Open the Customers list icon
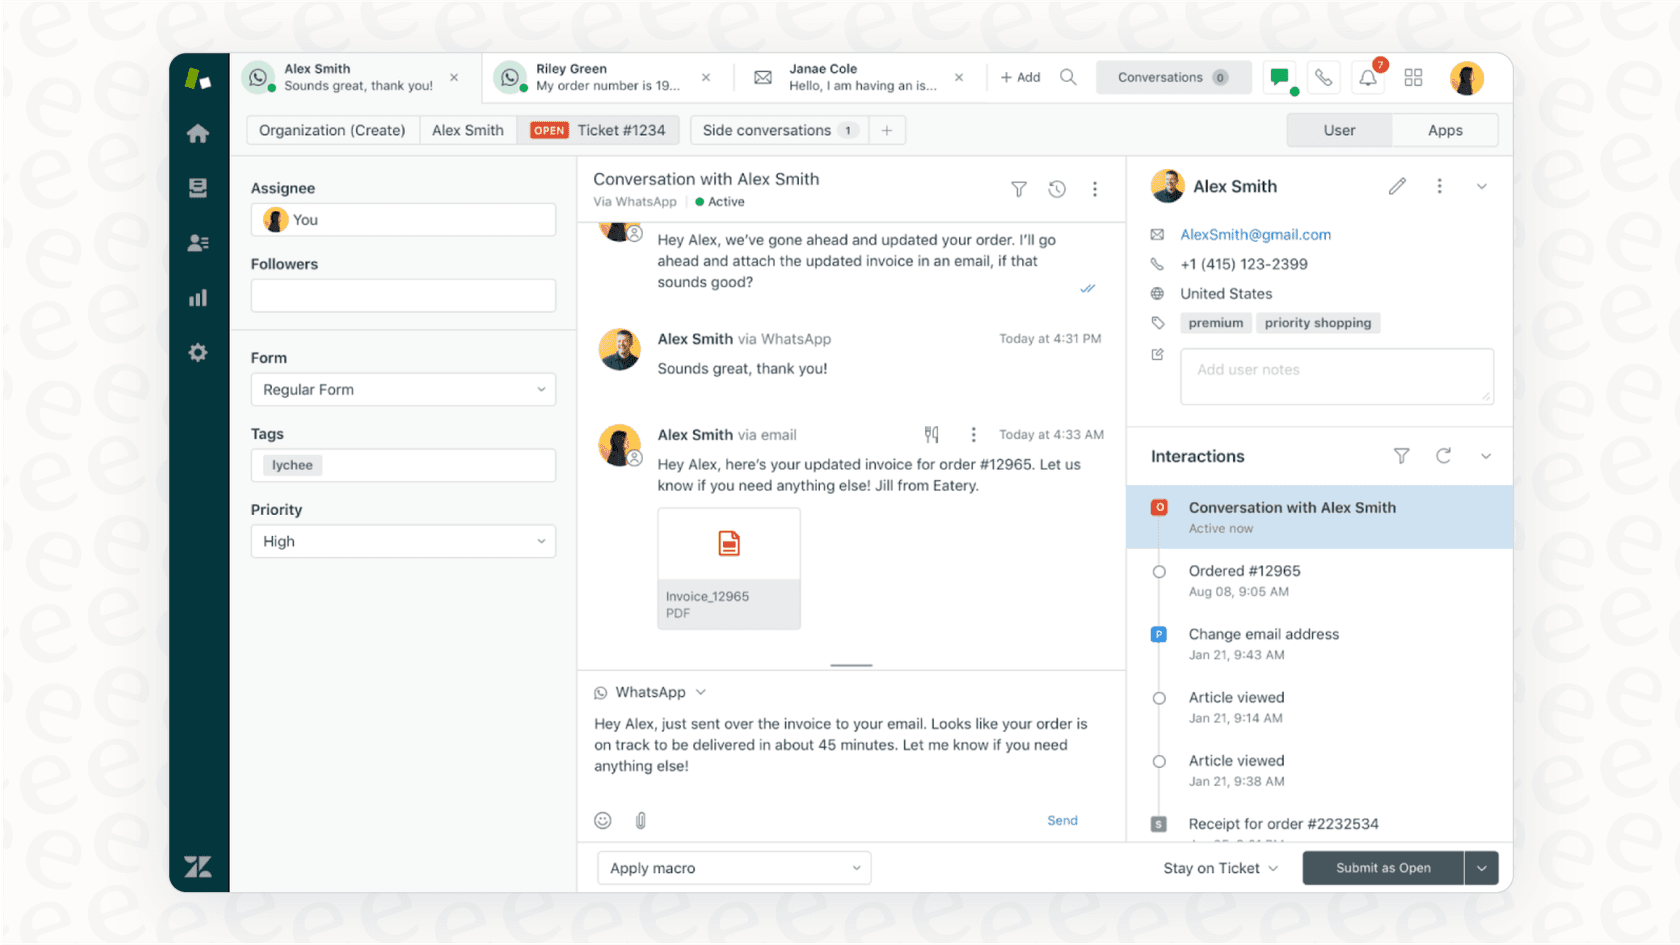The image size is (1680, 945). pos(198,242)
